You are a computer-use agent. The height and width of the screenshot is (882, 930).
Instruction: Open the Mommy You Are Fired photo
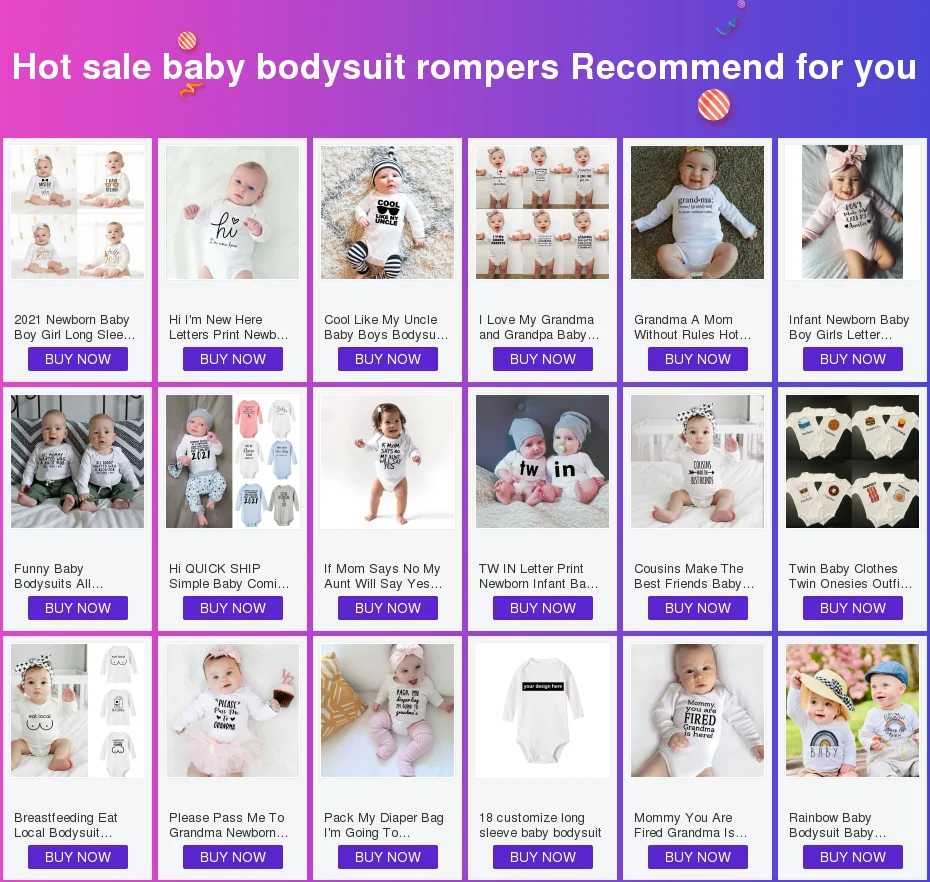click(697, 710)
